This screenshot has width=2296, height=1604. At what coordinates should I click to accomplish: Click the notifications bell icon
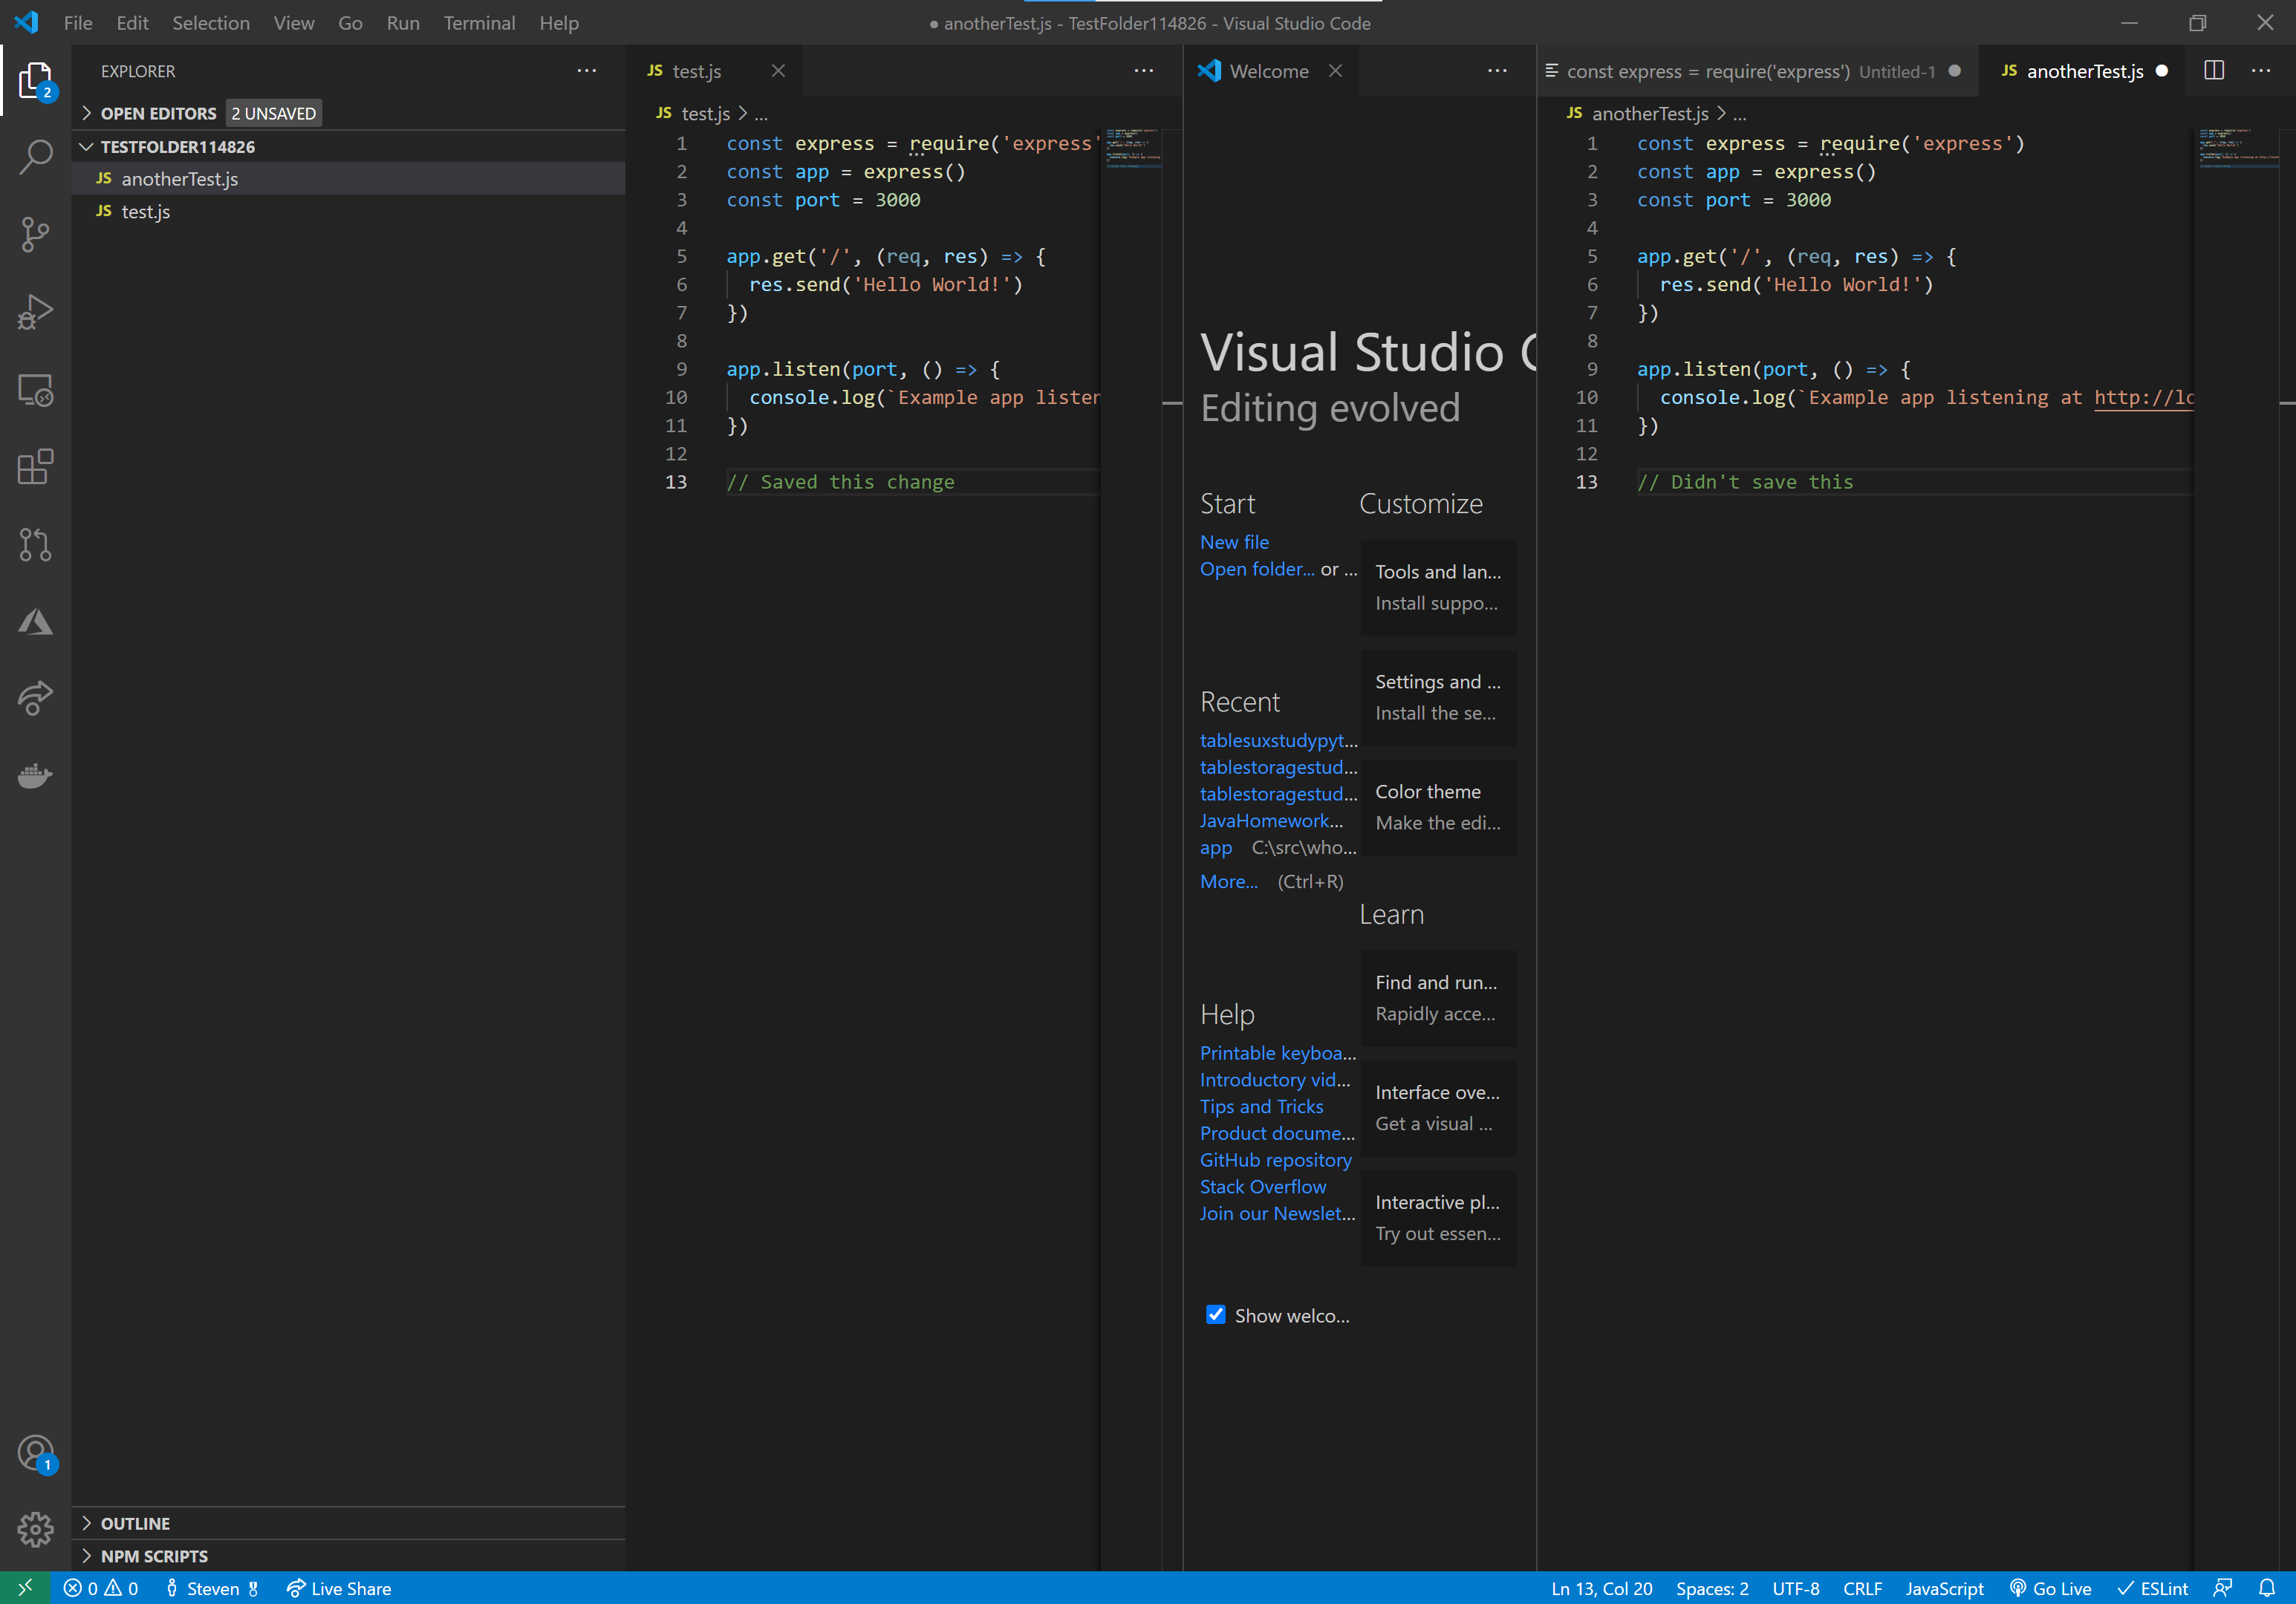pos(2268,1588)
